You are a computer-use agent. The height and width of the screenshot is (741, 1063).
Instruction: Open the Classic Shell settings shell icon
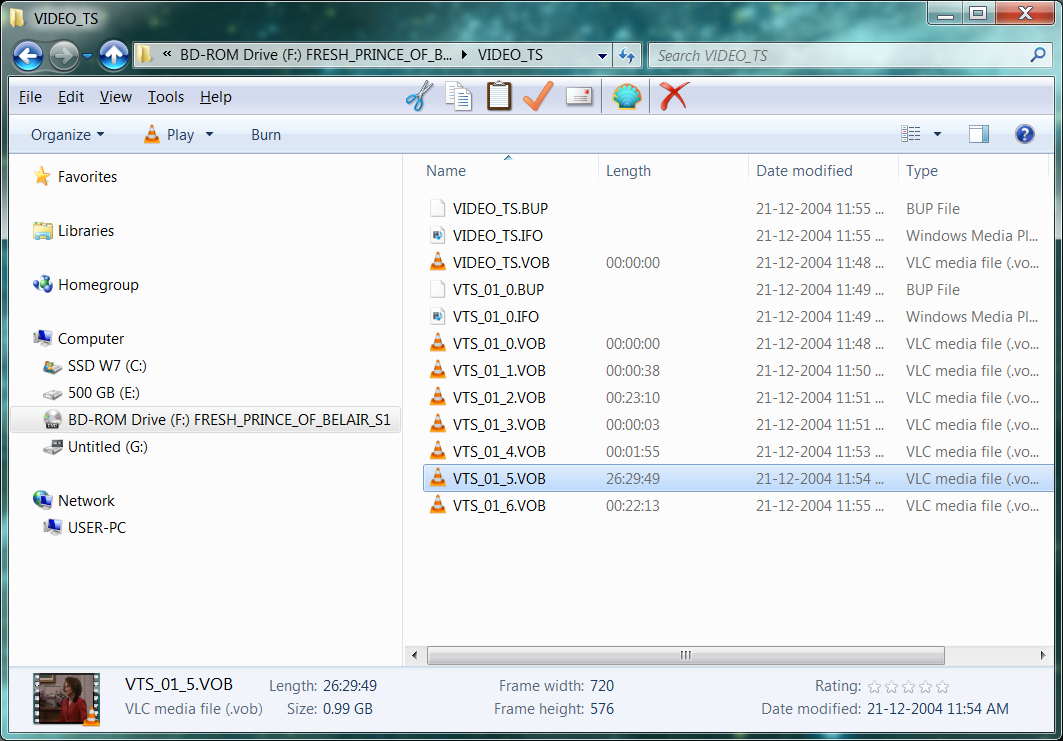626,96
